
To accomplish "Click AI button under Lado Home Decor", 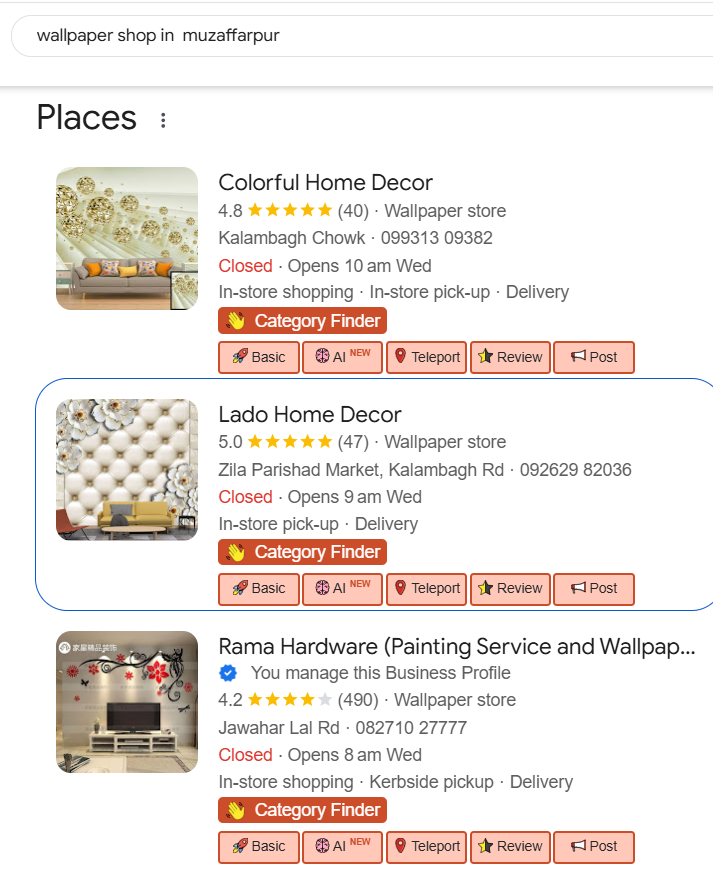I will [342, 588].
